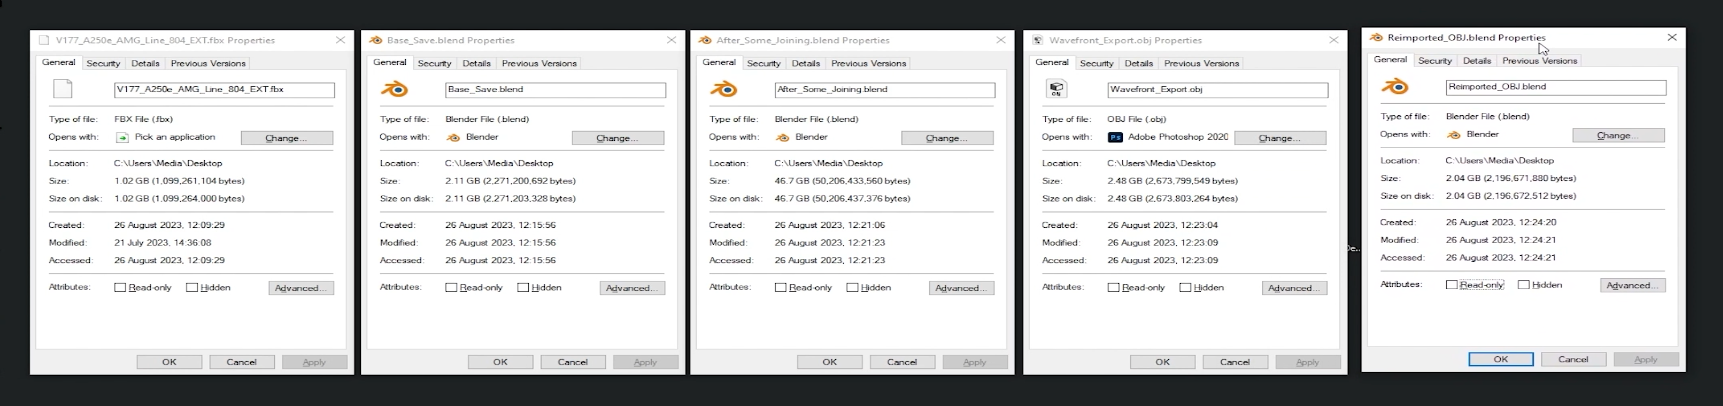
Task: Click title bar icon of Wavefront_Export.obj Properties
Action: [x=1038, y=40]
